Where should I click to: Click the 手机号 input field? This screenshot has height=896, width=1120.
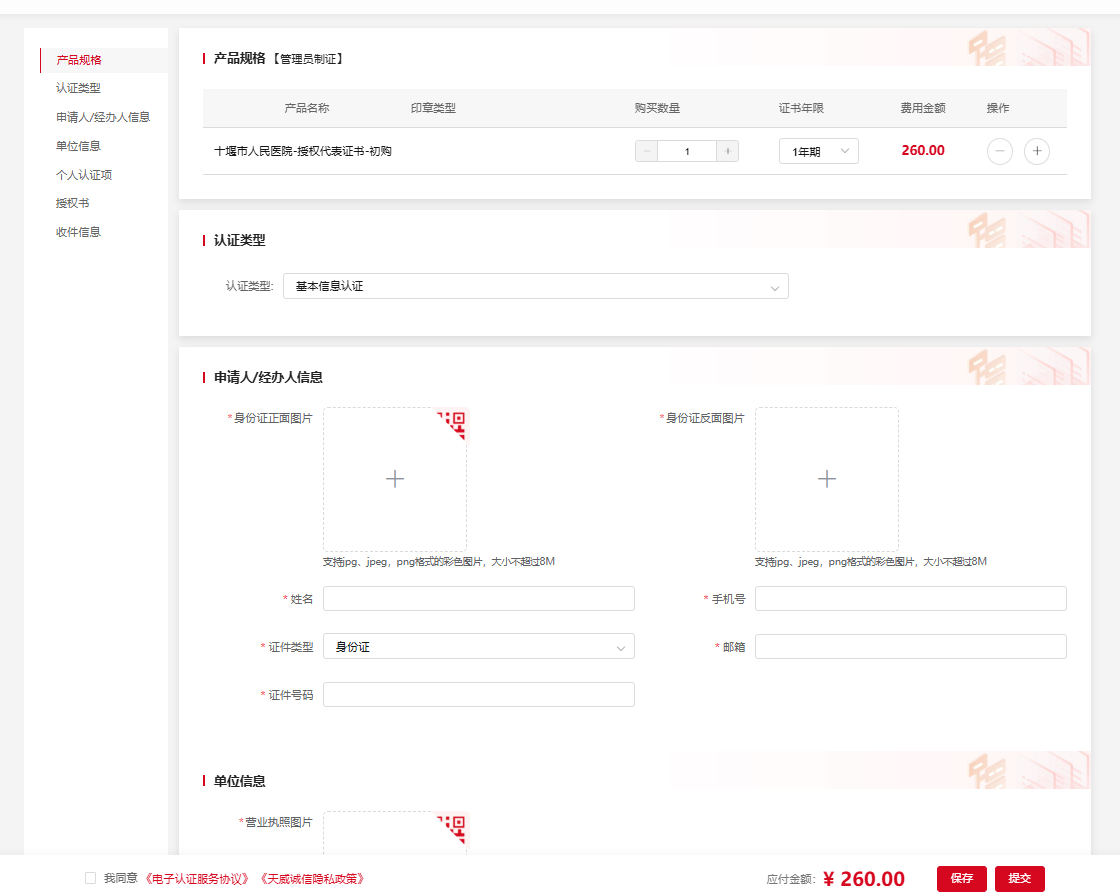click(x=910, y=598)
